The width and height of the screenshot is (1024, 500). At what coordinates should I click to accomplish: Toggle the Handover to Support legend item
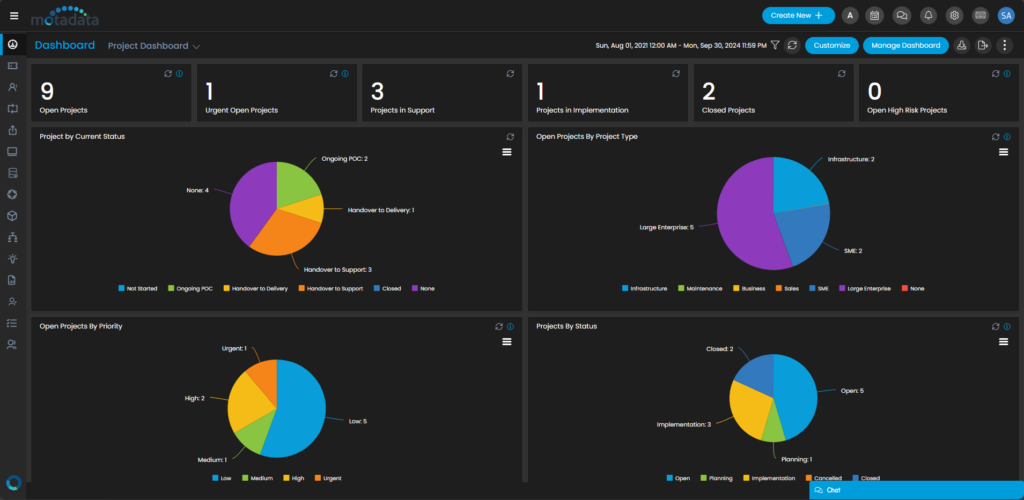click(331, 289)
